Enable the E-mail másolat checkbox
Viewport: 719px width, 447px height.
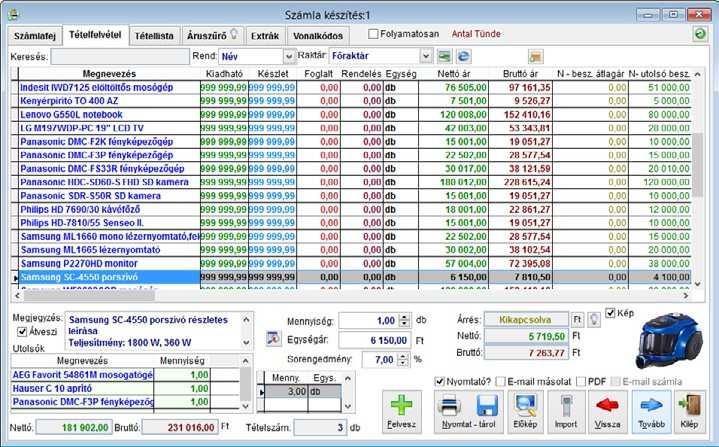pos(501,381)
